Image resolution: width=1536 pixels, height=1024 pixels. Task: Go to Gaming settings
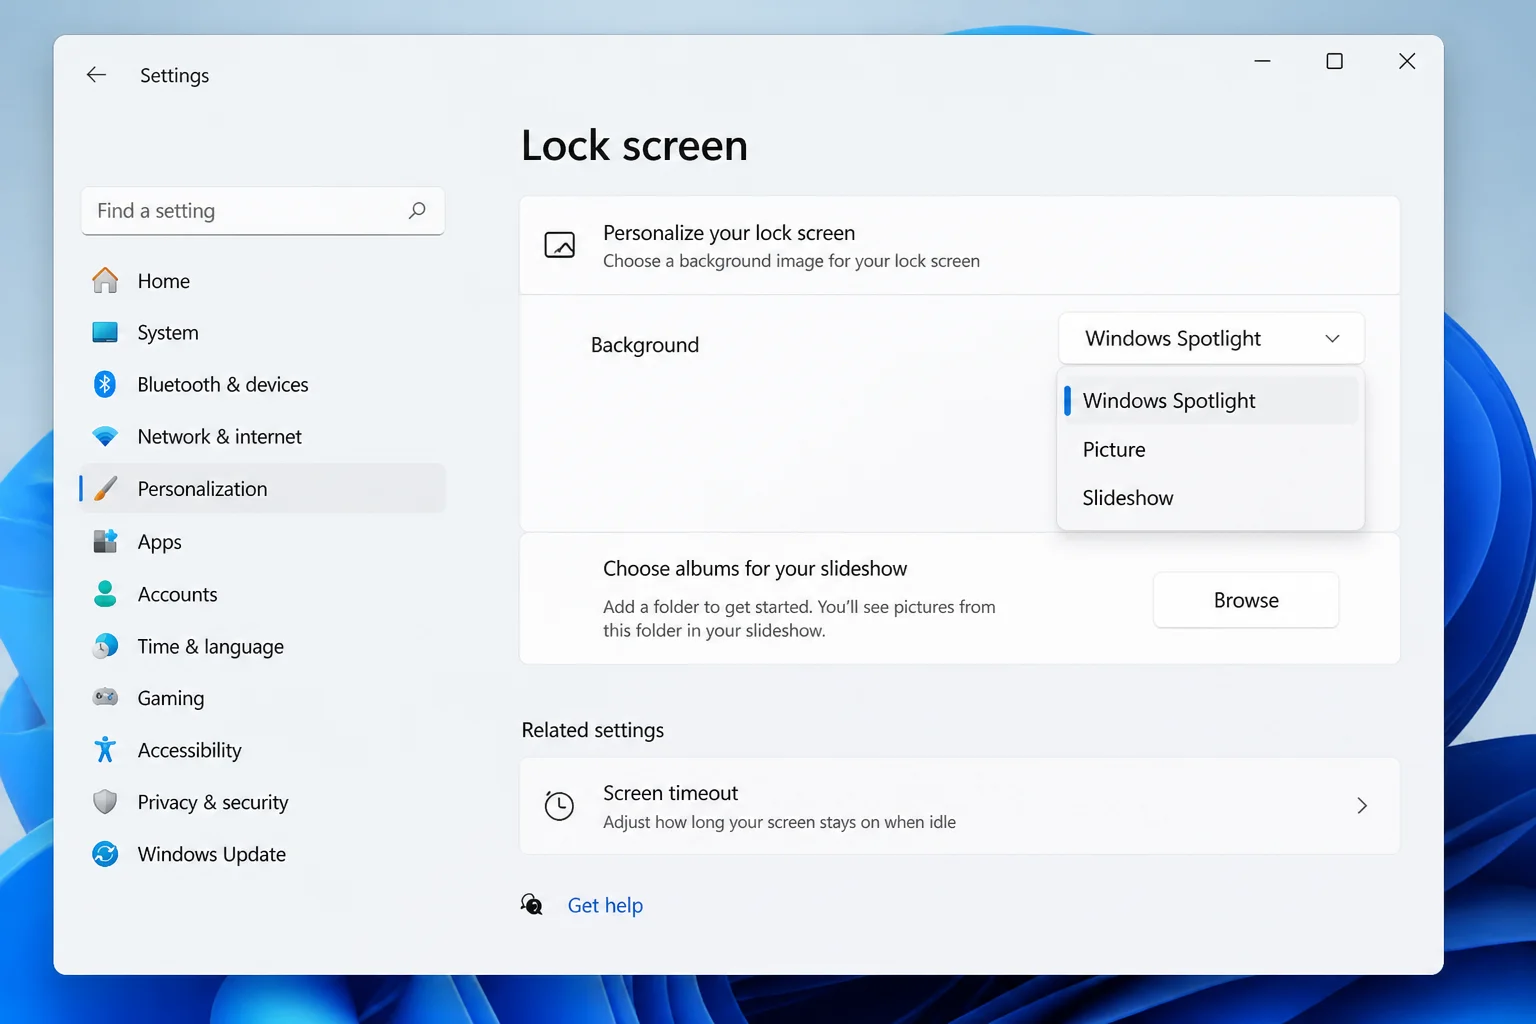[x=263, y=698]
